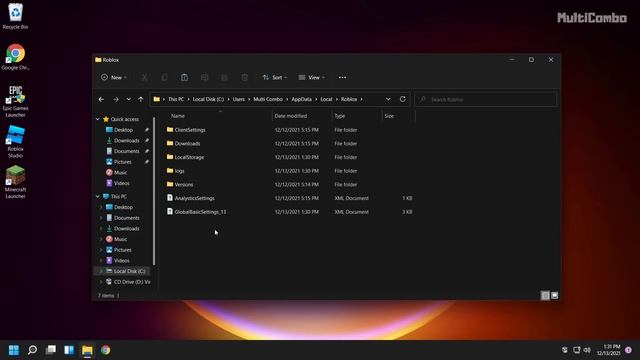Go back with the Back arrow
The image size is (640, 360).
pos(101,99)
